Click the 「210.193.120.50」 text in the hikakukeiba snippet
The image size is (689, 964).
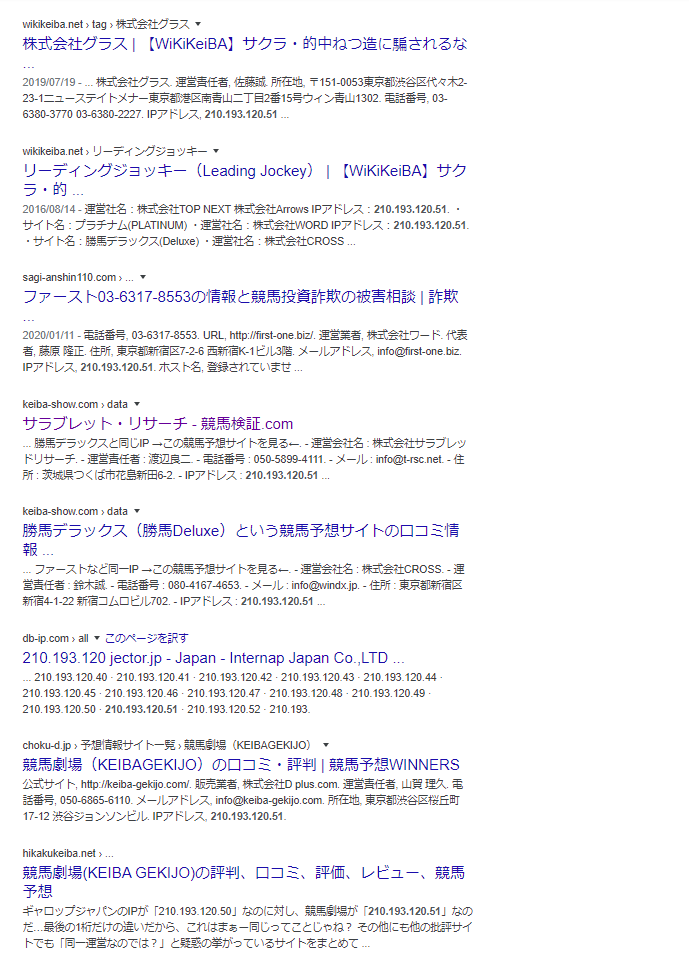[195, 911]
